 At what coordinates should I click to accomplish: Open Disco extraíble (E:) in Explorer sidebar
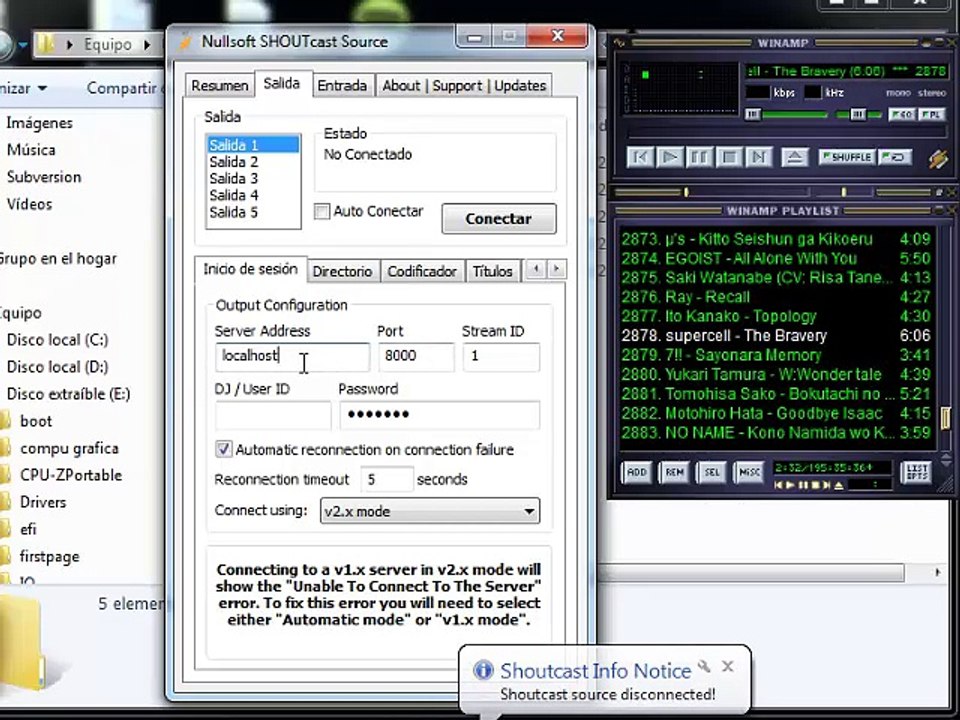click(x=69, y=394)
